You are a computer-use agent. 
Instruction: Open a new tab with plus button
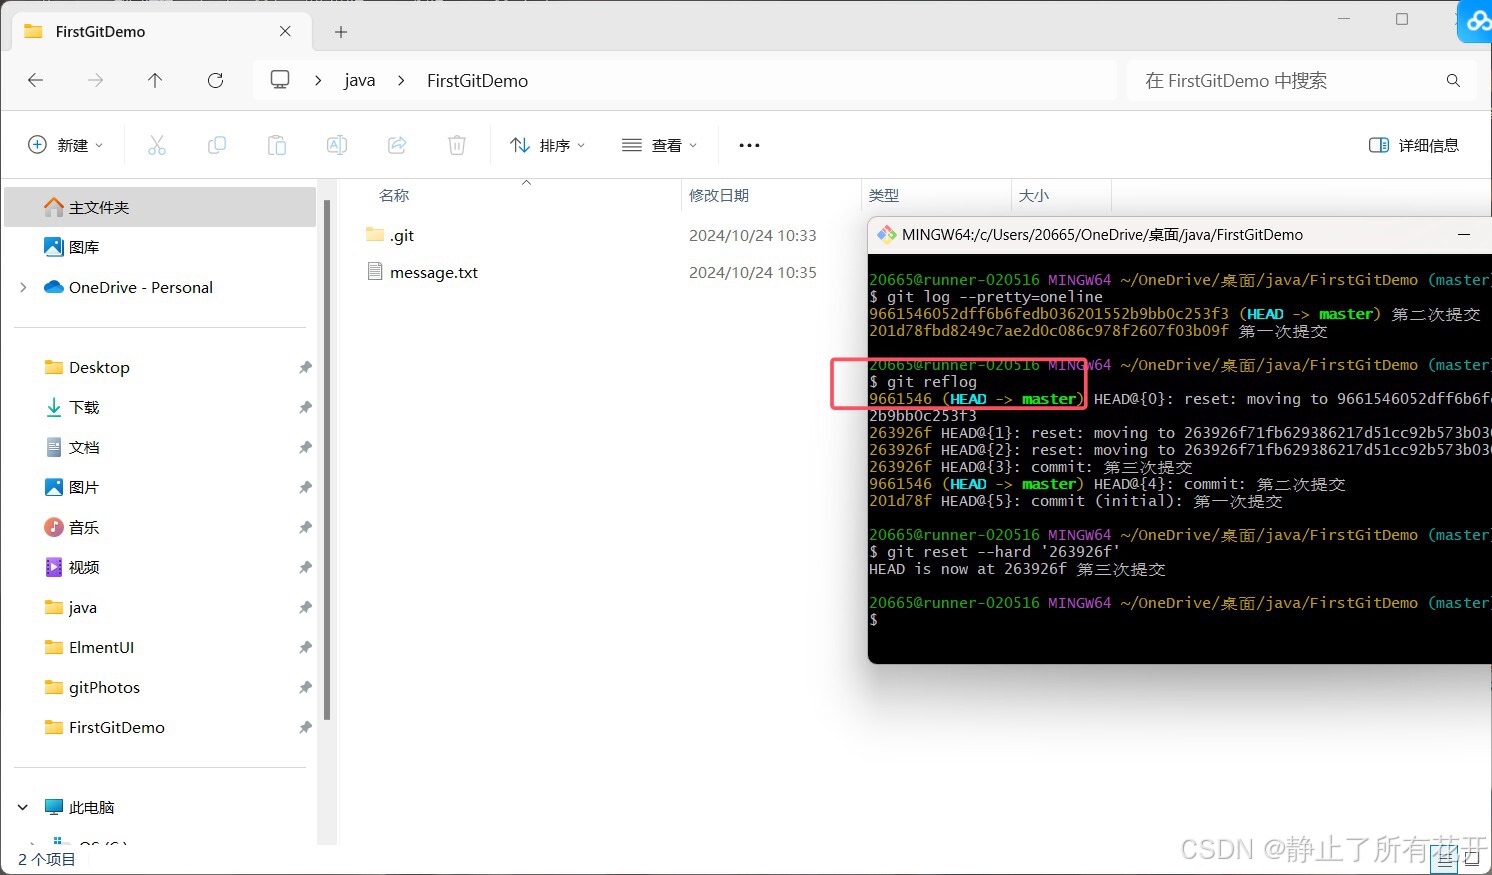pos(341,32)
